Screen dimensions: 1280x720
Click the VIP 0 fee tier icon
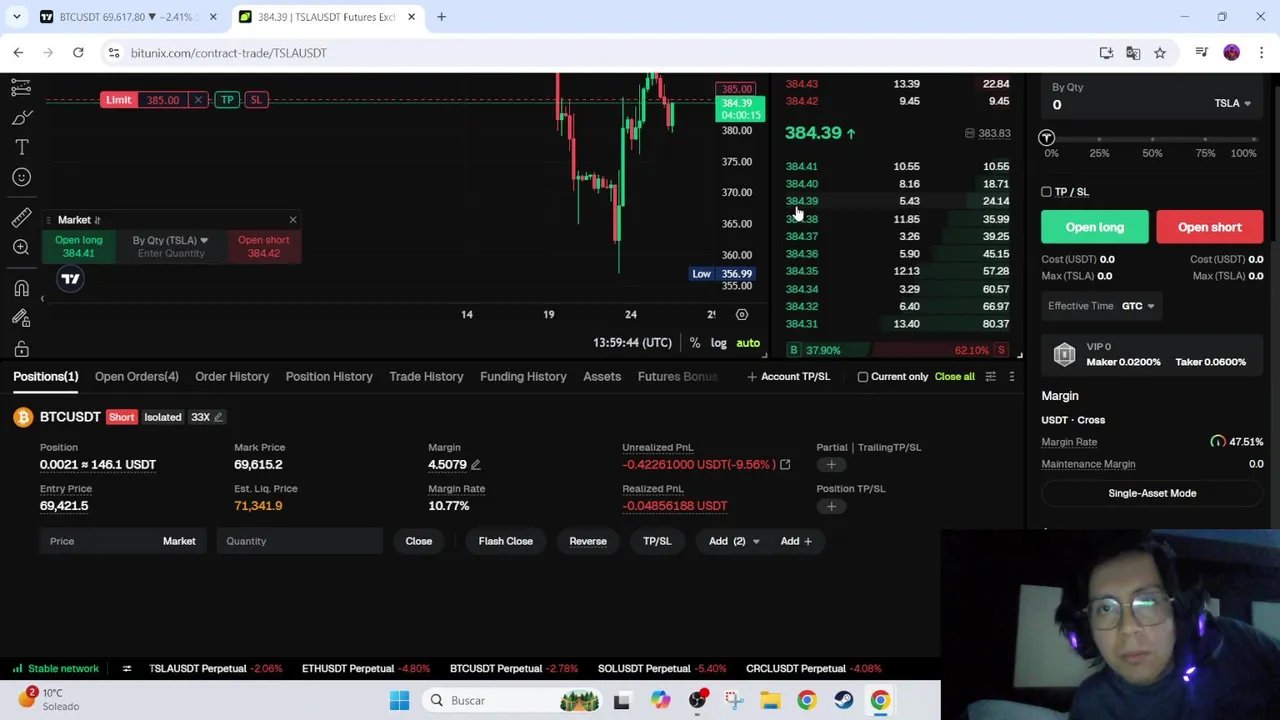[x=1064, y=354]
